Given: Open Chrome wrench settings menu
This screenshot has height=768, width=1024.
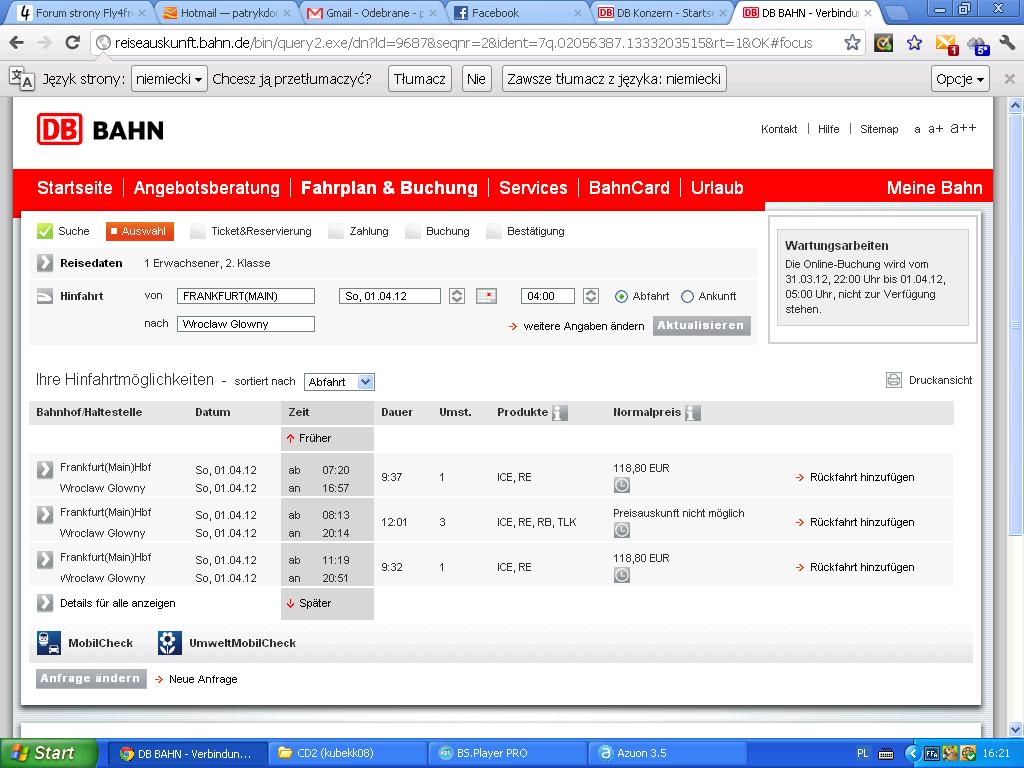Looking at the screenshot, I should click(x=1007, y=43).
